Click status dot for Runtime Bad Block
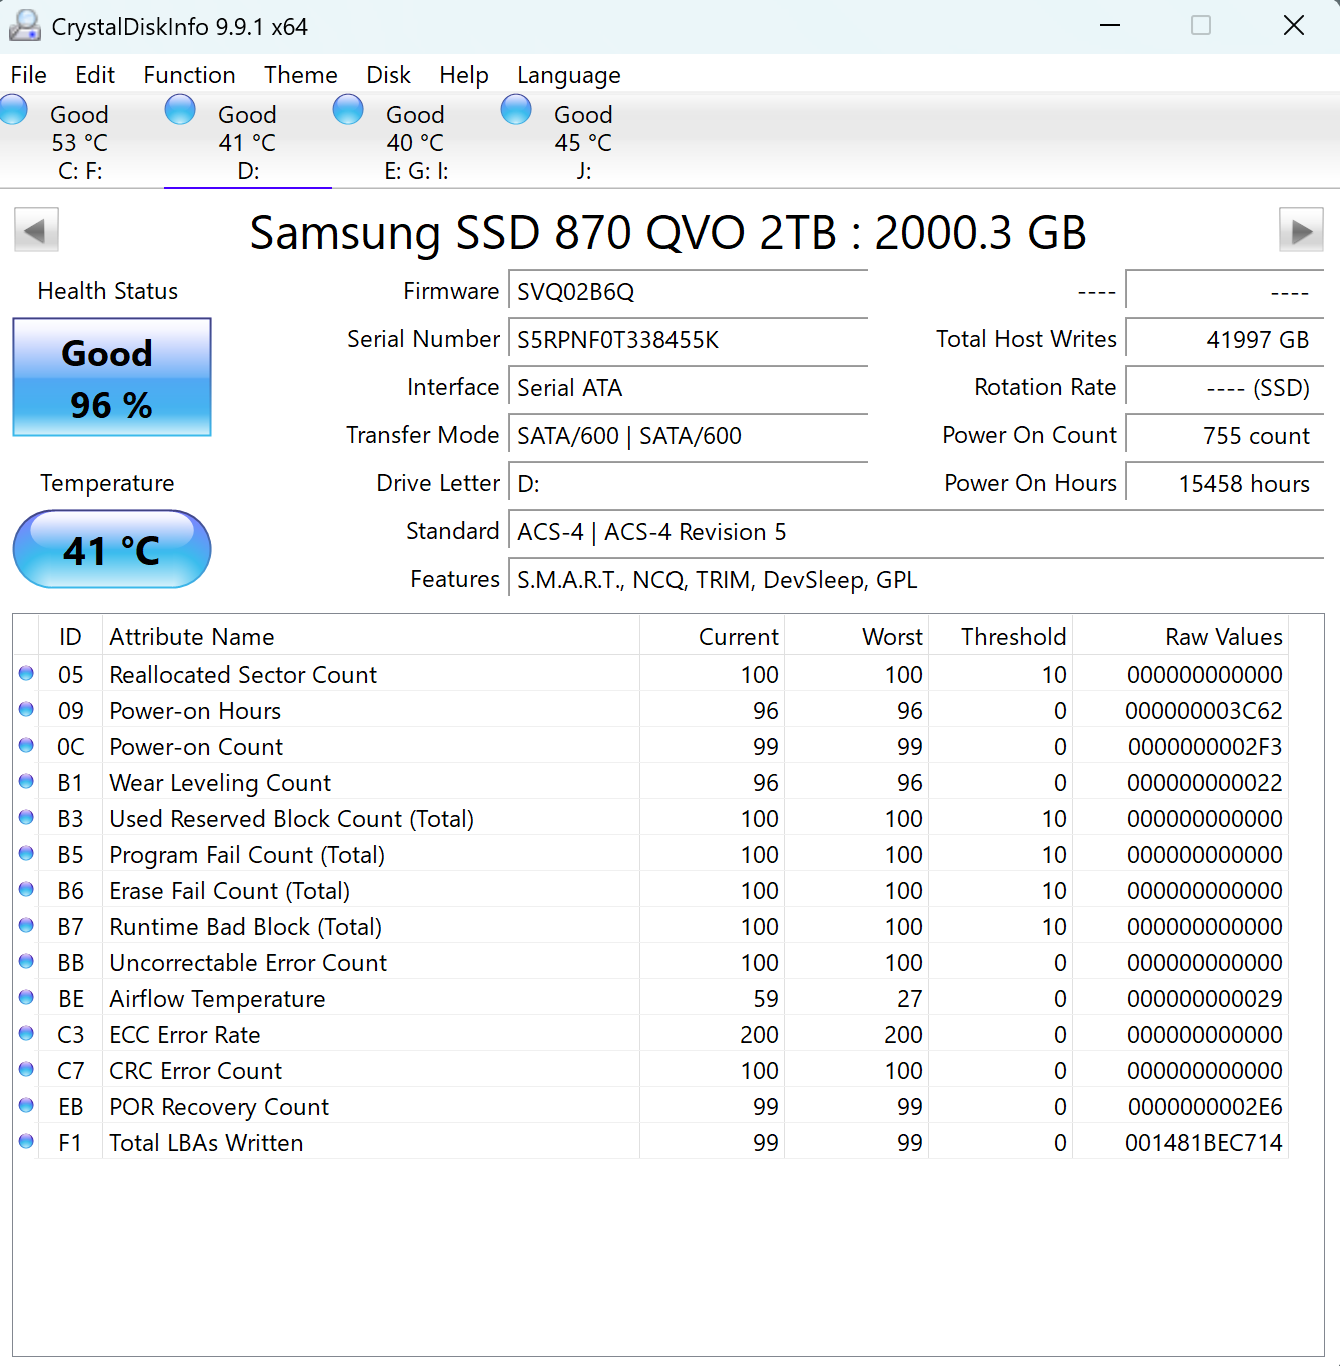This screenshot has height=1366, width=1340. pos(26,926)
